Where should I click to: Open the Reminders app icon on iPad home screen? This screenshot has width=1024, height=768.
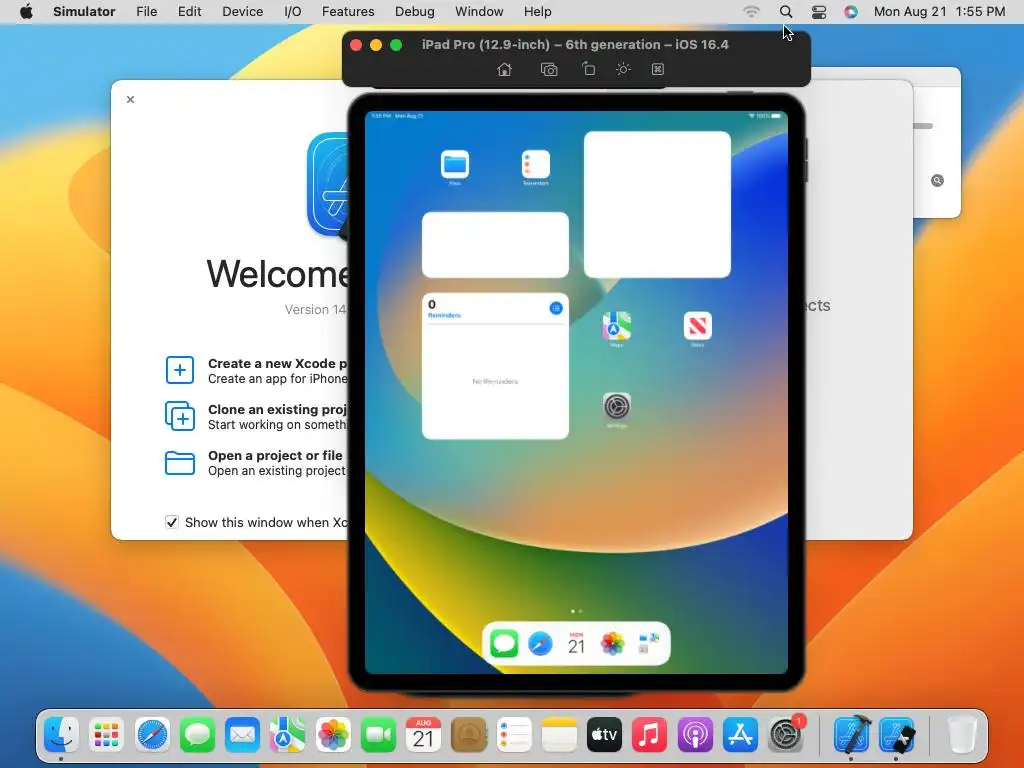click(x=536, y=164)
